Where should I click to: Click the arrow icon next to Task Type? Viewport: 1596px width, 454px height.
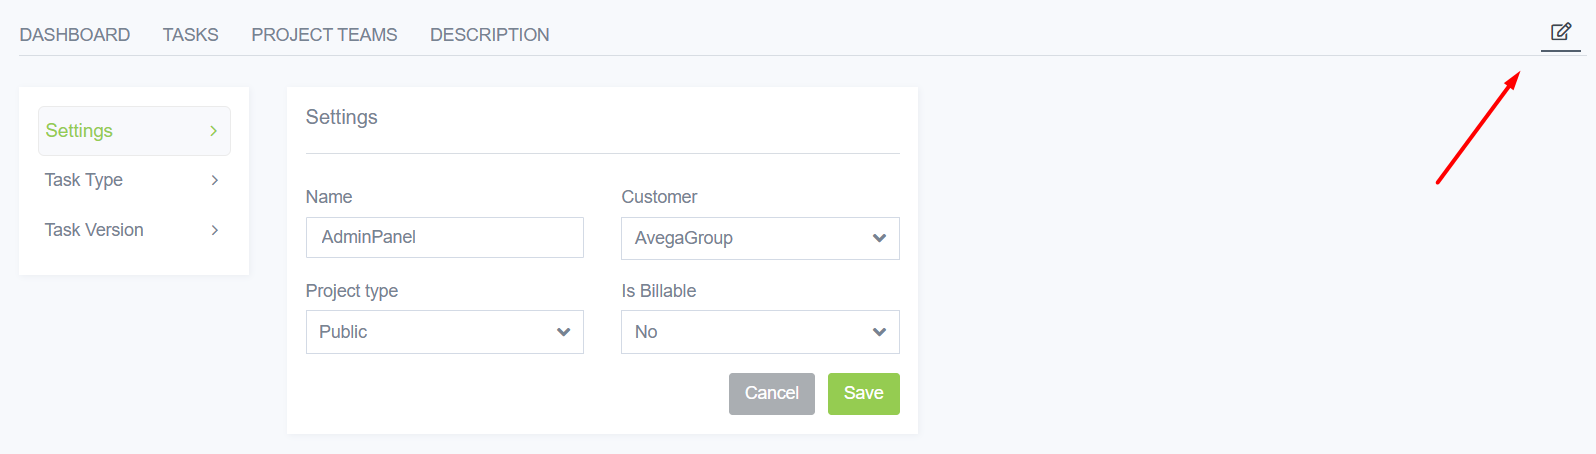[x=215, y=180]
